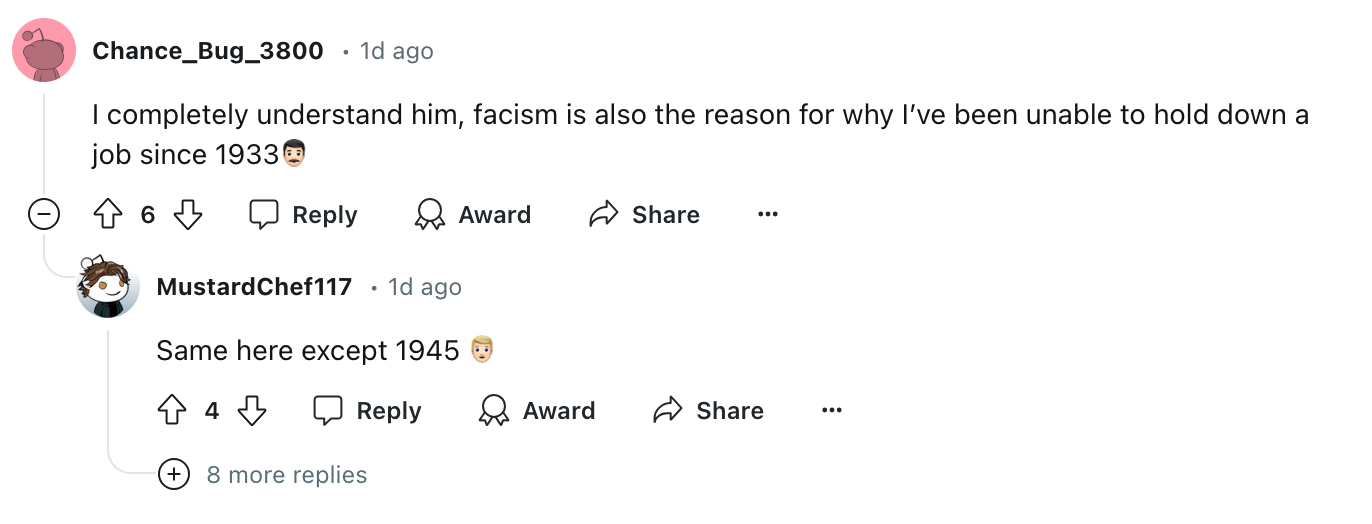Reply to MustardChef117's comment

367,411
